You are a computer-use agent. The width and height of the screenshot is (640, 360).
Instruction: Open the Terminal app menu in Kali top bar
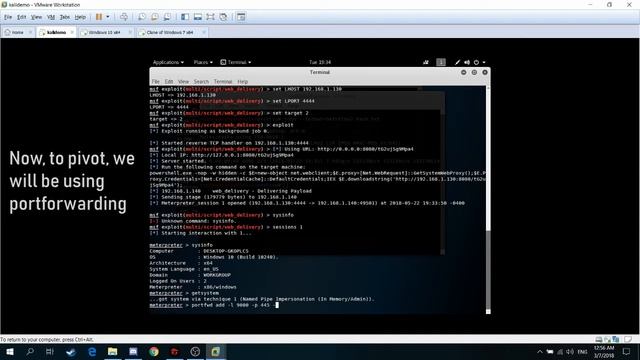tap(236, 62)
